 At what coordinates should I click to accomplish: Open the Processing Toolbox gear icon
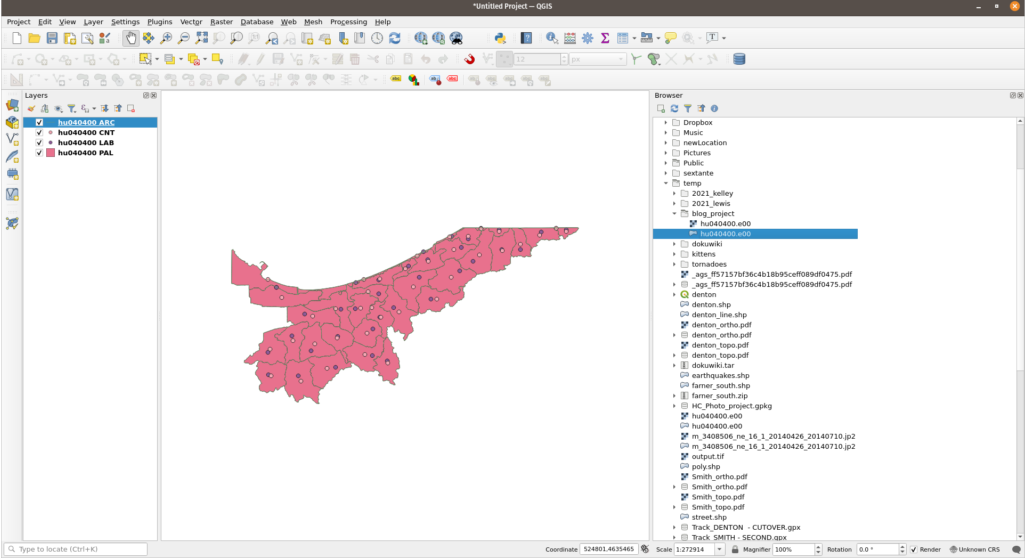[x=587, y=38]
